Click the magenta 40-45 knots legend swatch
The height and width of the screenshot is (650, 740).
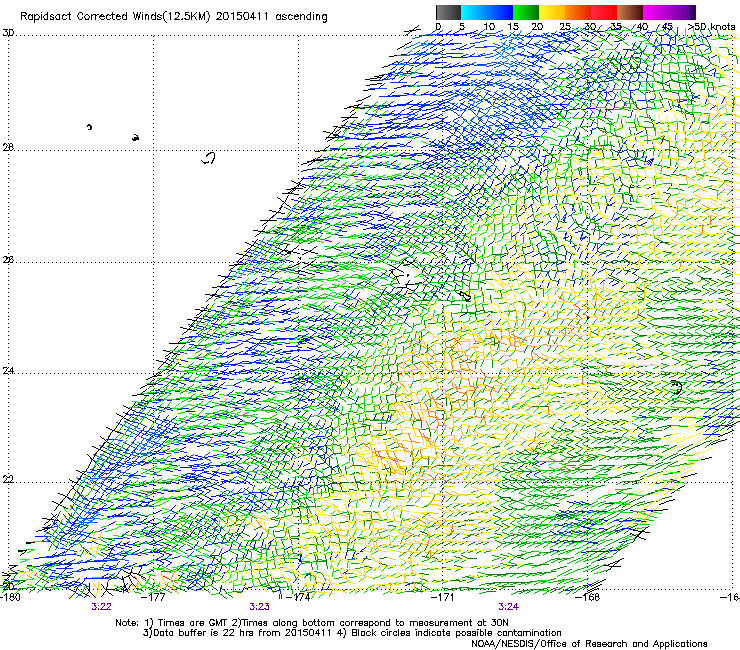656,12
